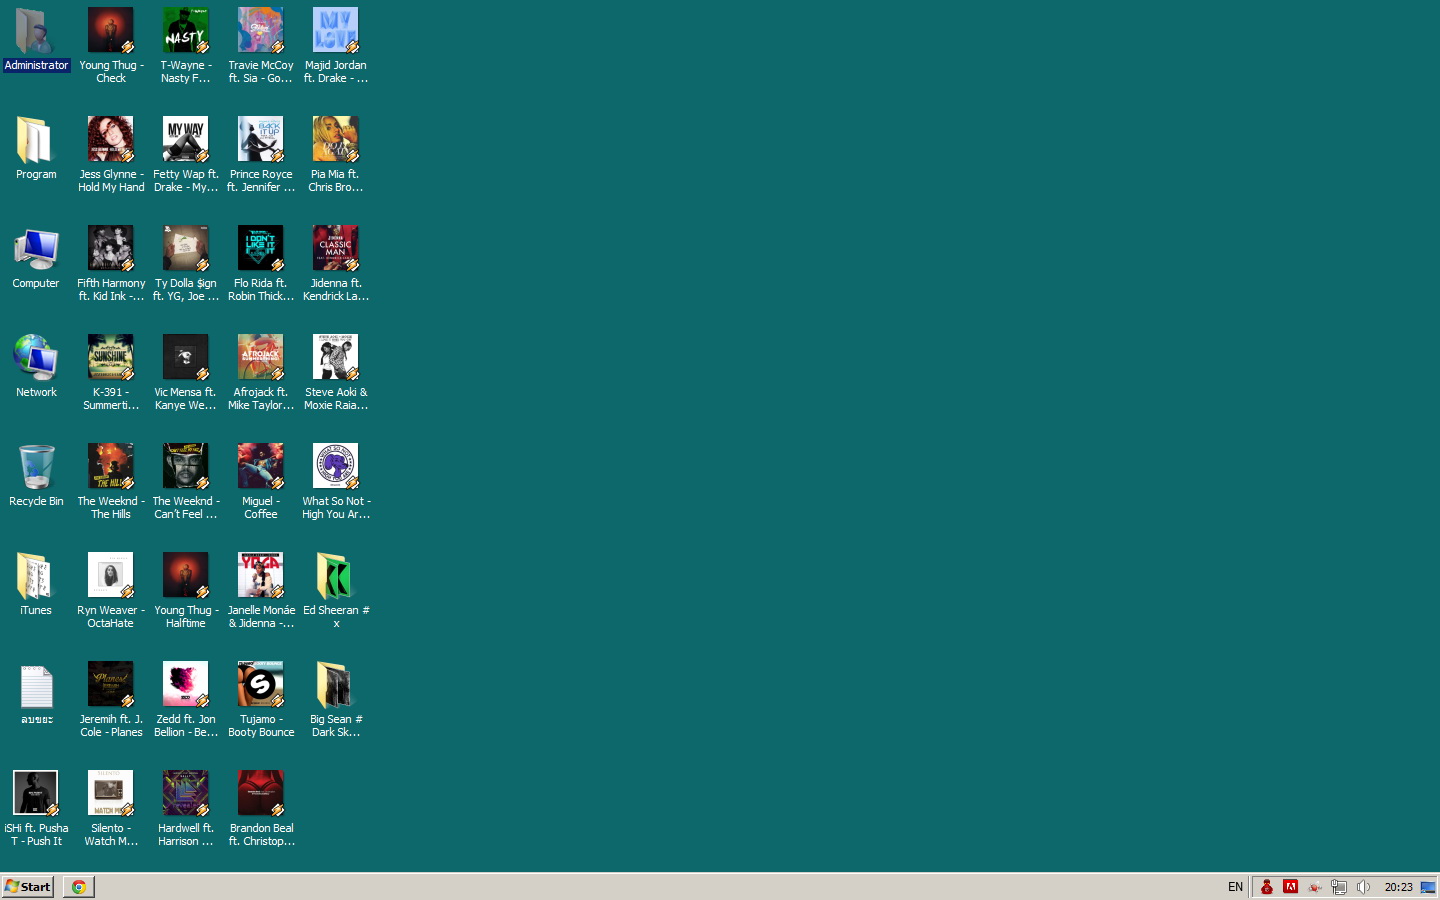Viewport: 1440px width, 900px height.
Task: Open the Administrator folder icon
Action: coord(36,40)
